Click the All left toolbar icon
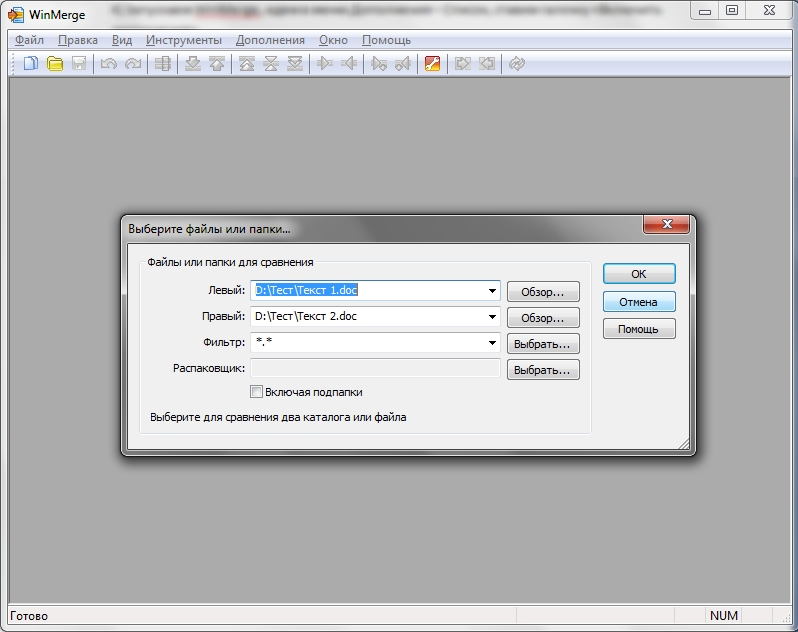This screenshot has width=798, height=632. tap(487, 64)
